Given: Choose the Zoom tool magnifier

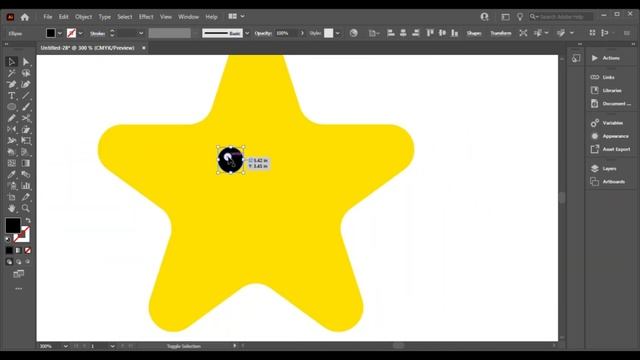Looking at the screenshot, I should [x=26, y=208].
